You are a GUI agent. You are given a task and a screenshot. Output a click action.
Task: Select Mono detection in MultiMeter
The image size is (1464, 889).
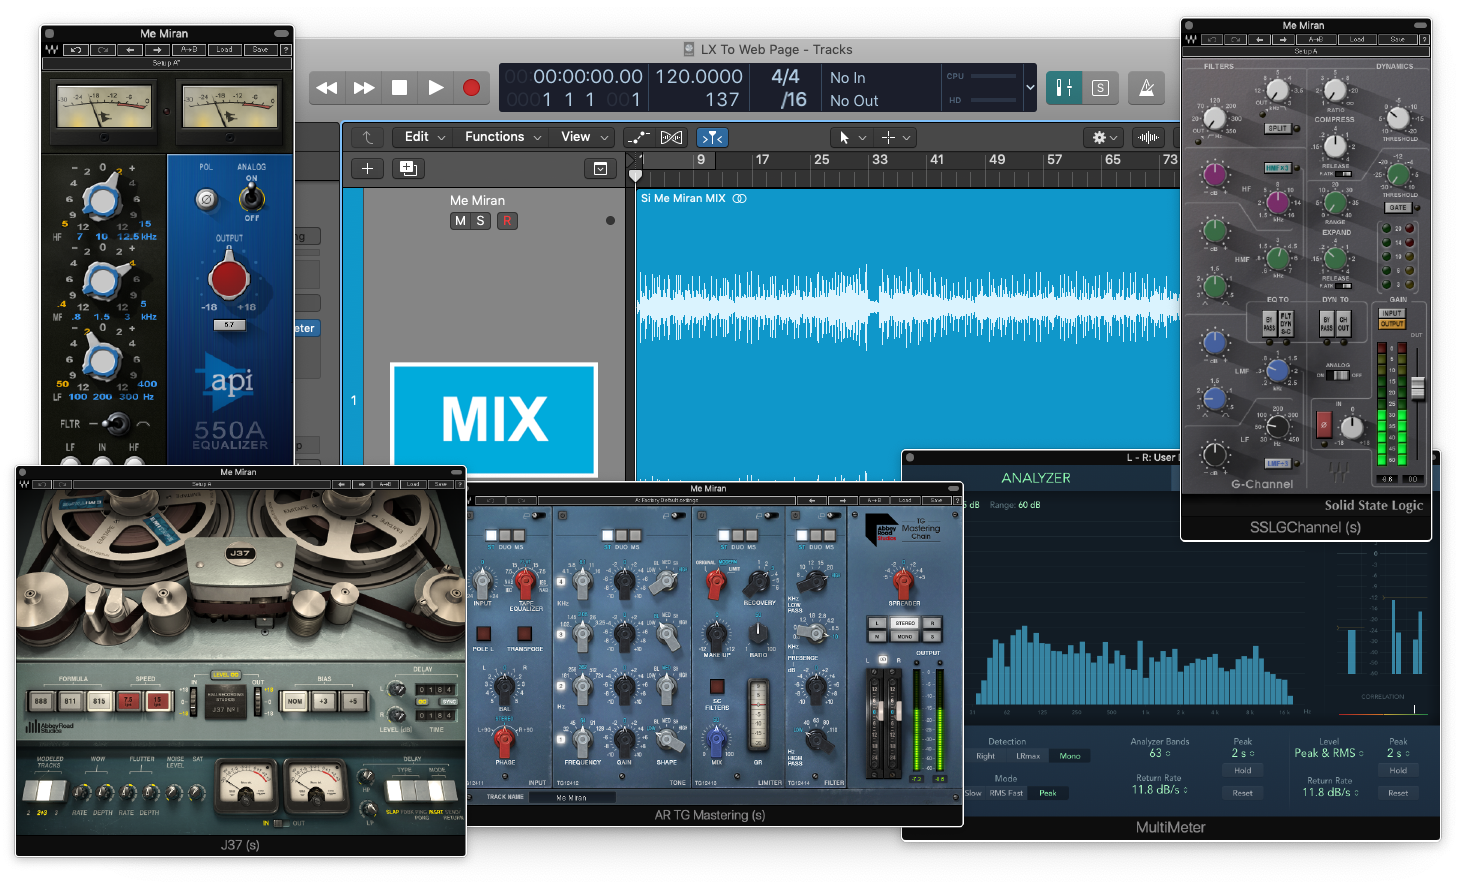point(1070,756)
